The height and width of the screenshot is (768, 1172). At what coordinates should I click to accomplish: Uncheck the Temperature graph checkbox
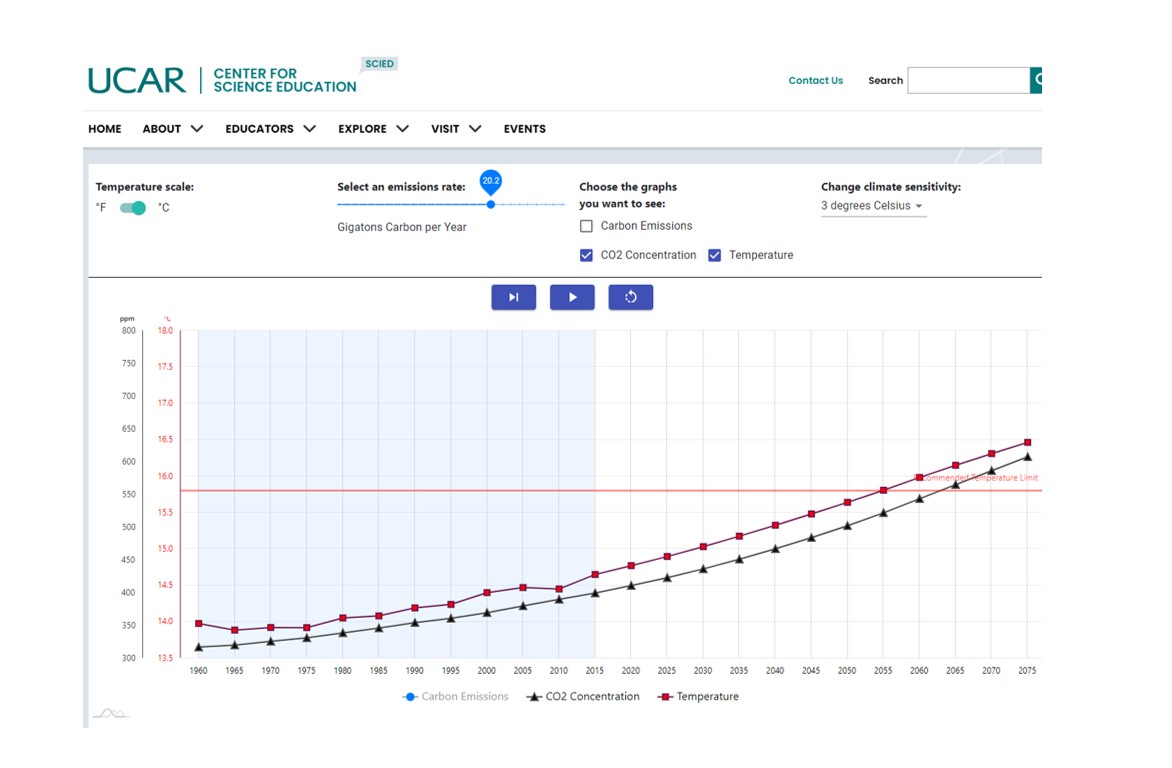tap(715, 255)
